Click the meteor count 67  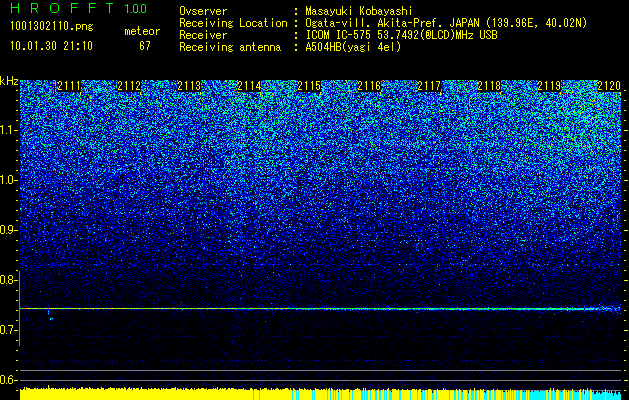pyautogui.click(x=145, y=46)
